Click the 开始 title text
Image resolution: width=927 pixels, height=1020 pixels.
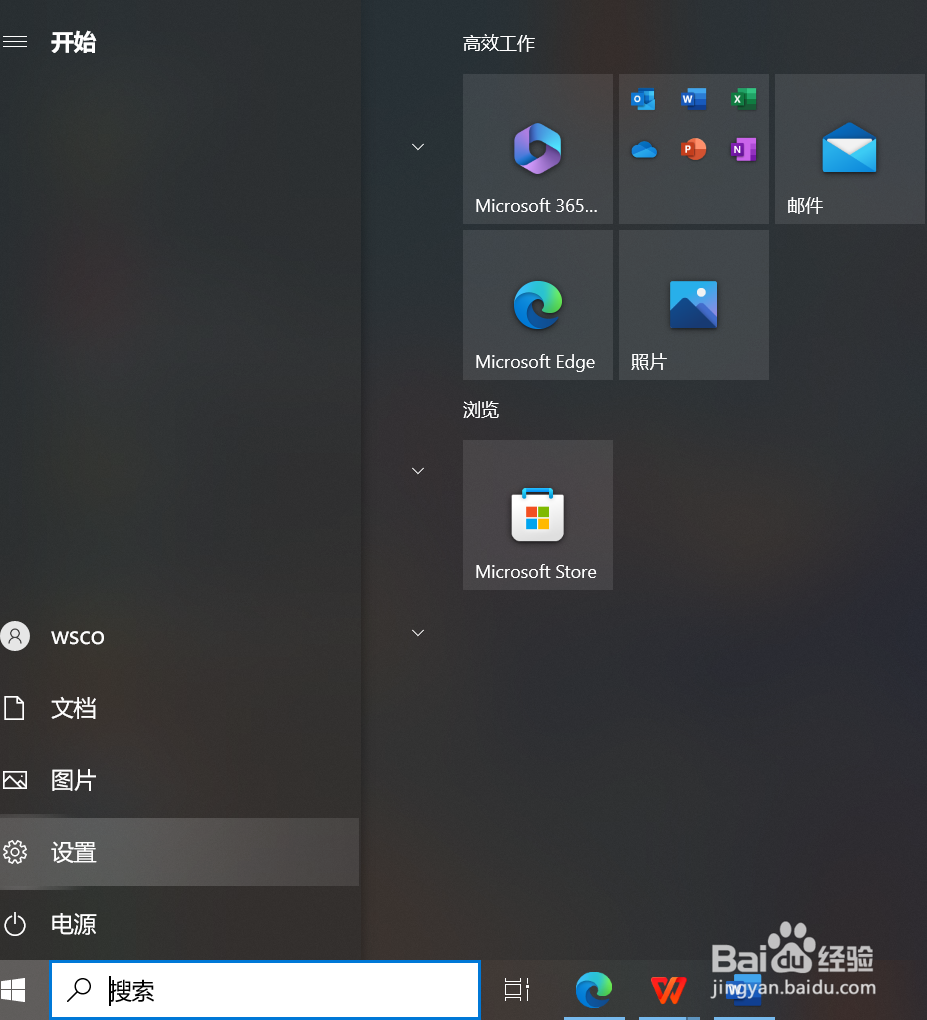pyautogui.click(x=74, y=42)
